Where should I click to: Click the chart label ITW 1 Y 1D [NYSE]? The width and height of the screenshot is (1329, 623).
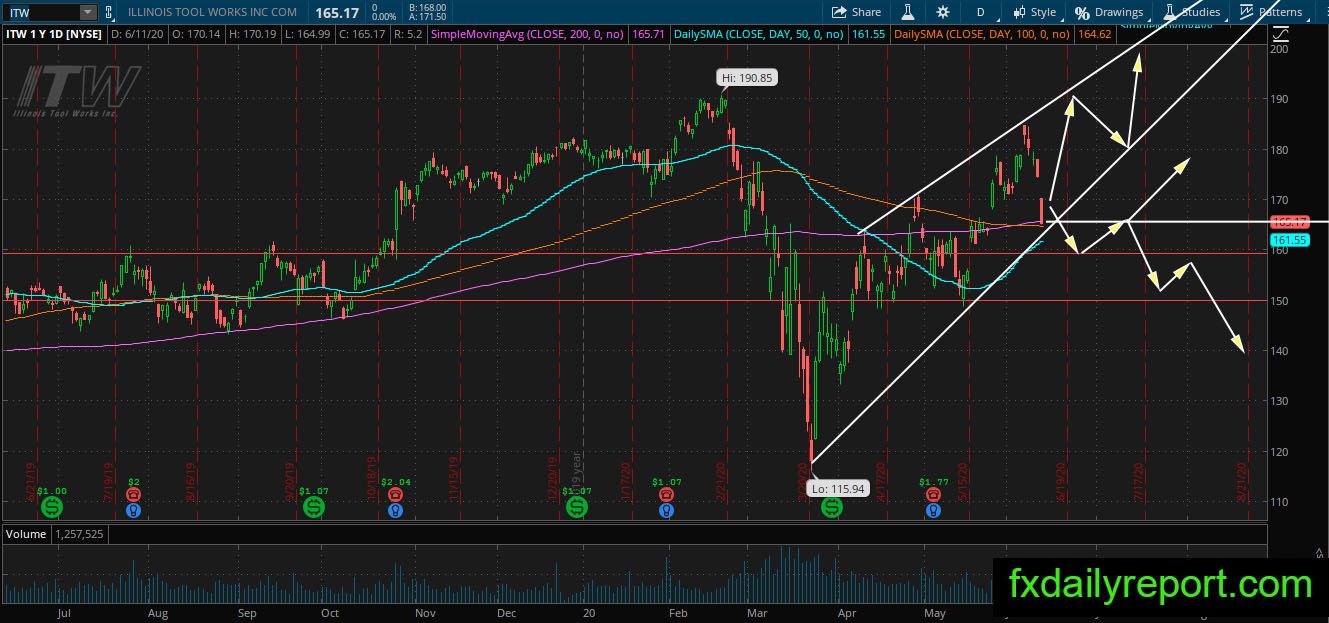[x=52, y=34]
